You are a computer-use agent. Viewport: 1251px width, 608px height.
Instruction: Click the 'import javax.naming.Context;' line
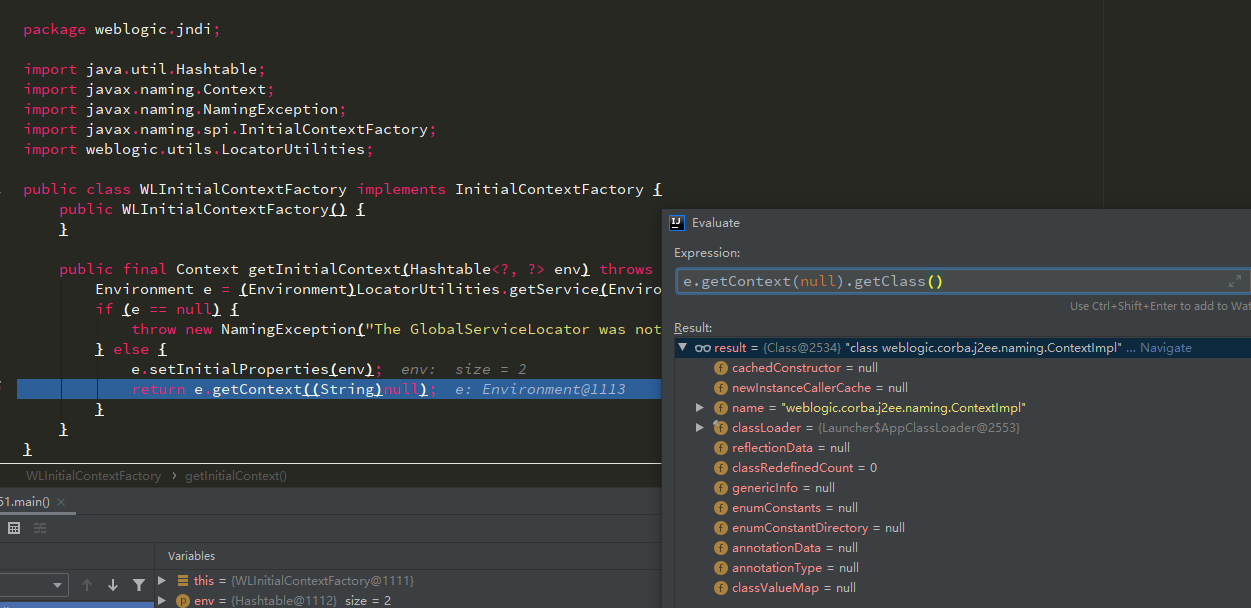[x=148, y=89]
